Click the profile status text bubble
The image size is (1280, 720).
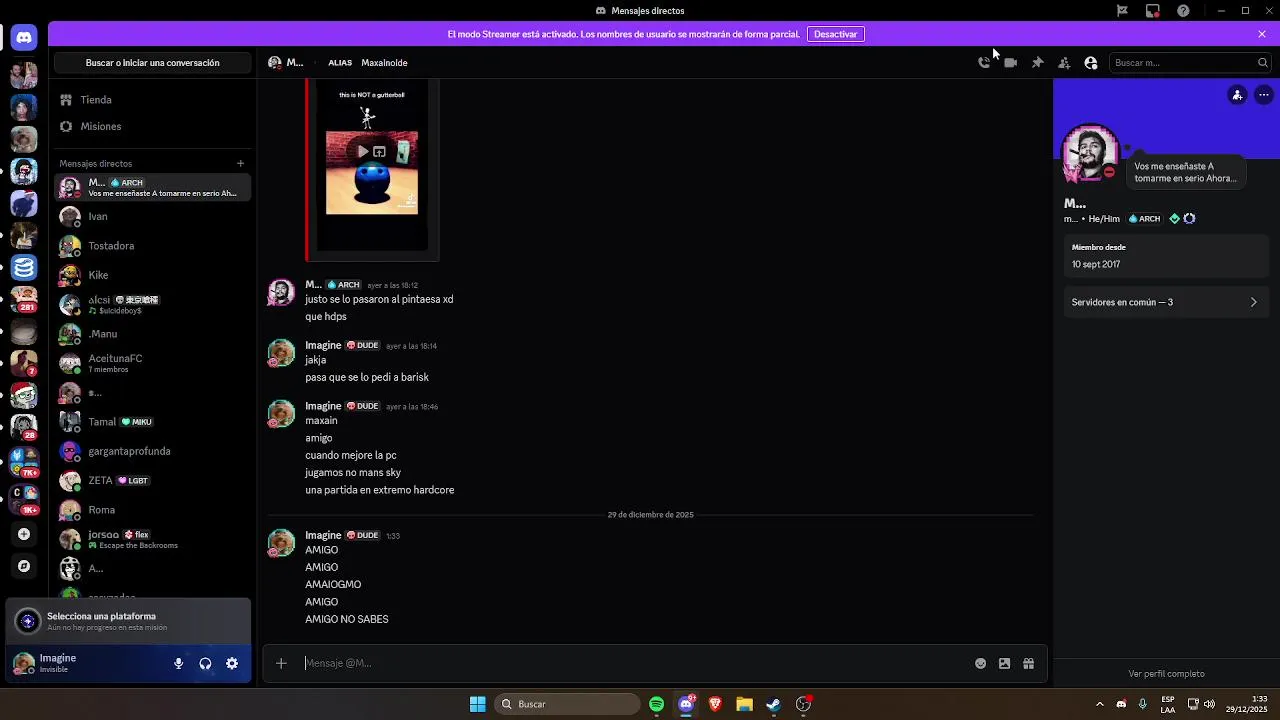click(1186, 172)
